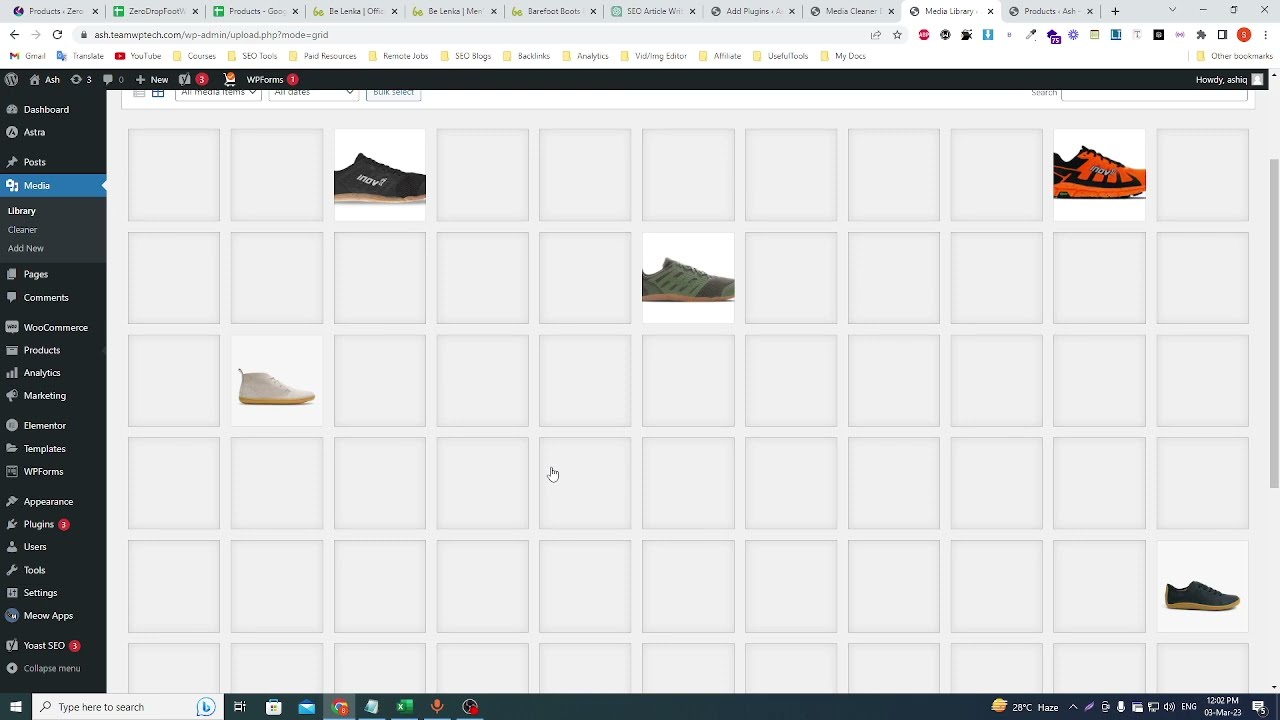The width and height of the screenshot is (1280, 720).
Task: Open the comments bubble in admin bar
Action: click(113, 79)
